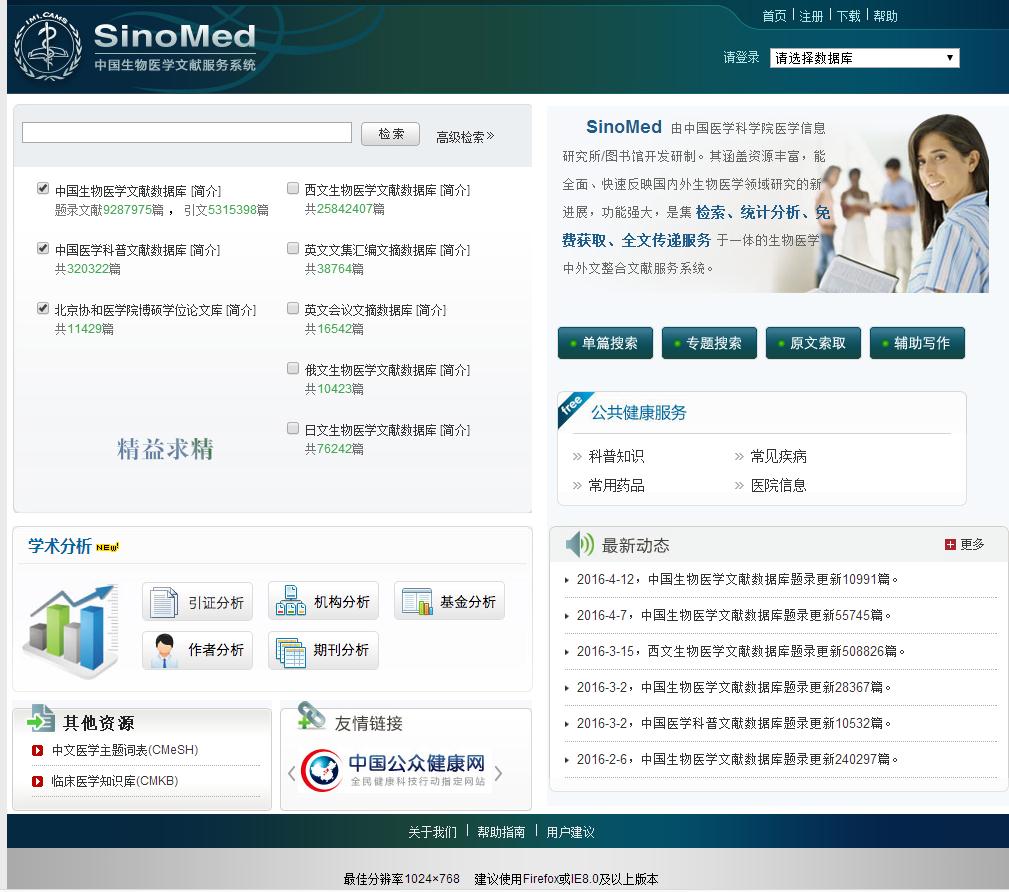This screenshot has height=892, width=1009.
Task: Open institution analysis (机构分析) icon
Action: pos(288,601)
